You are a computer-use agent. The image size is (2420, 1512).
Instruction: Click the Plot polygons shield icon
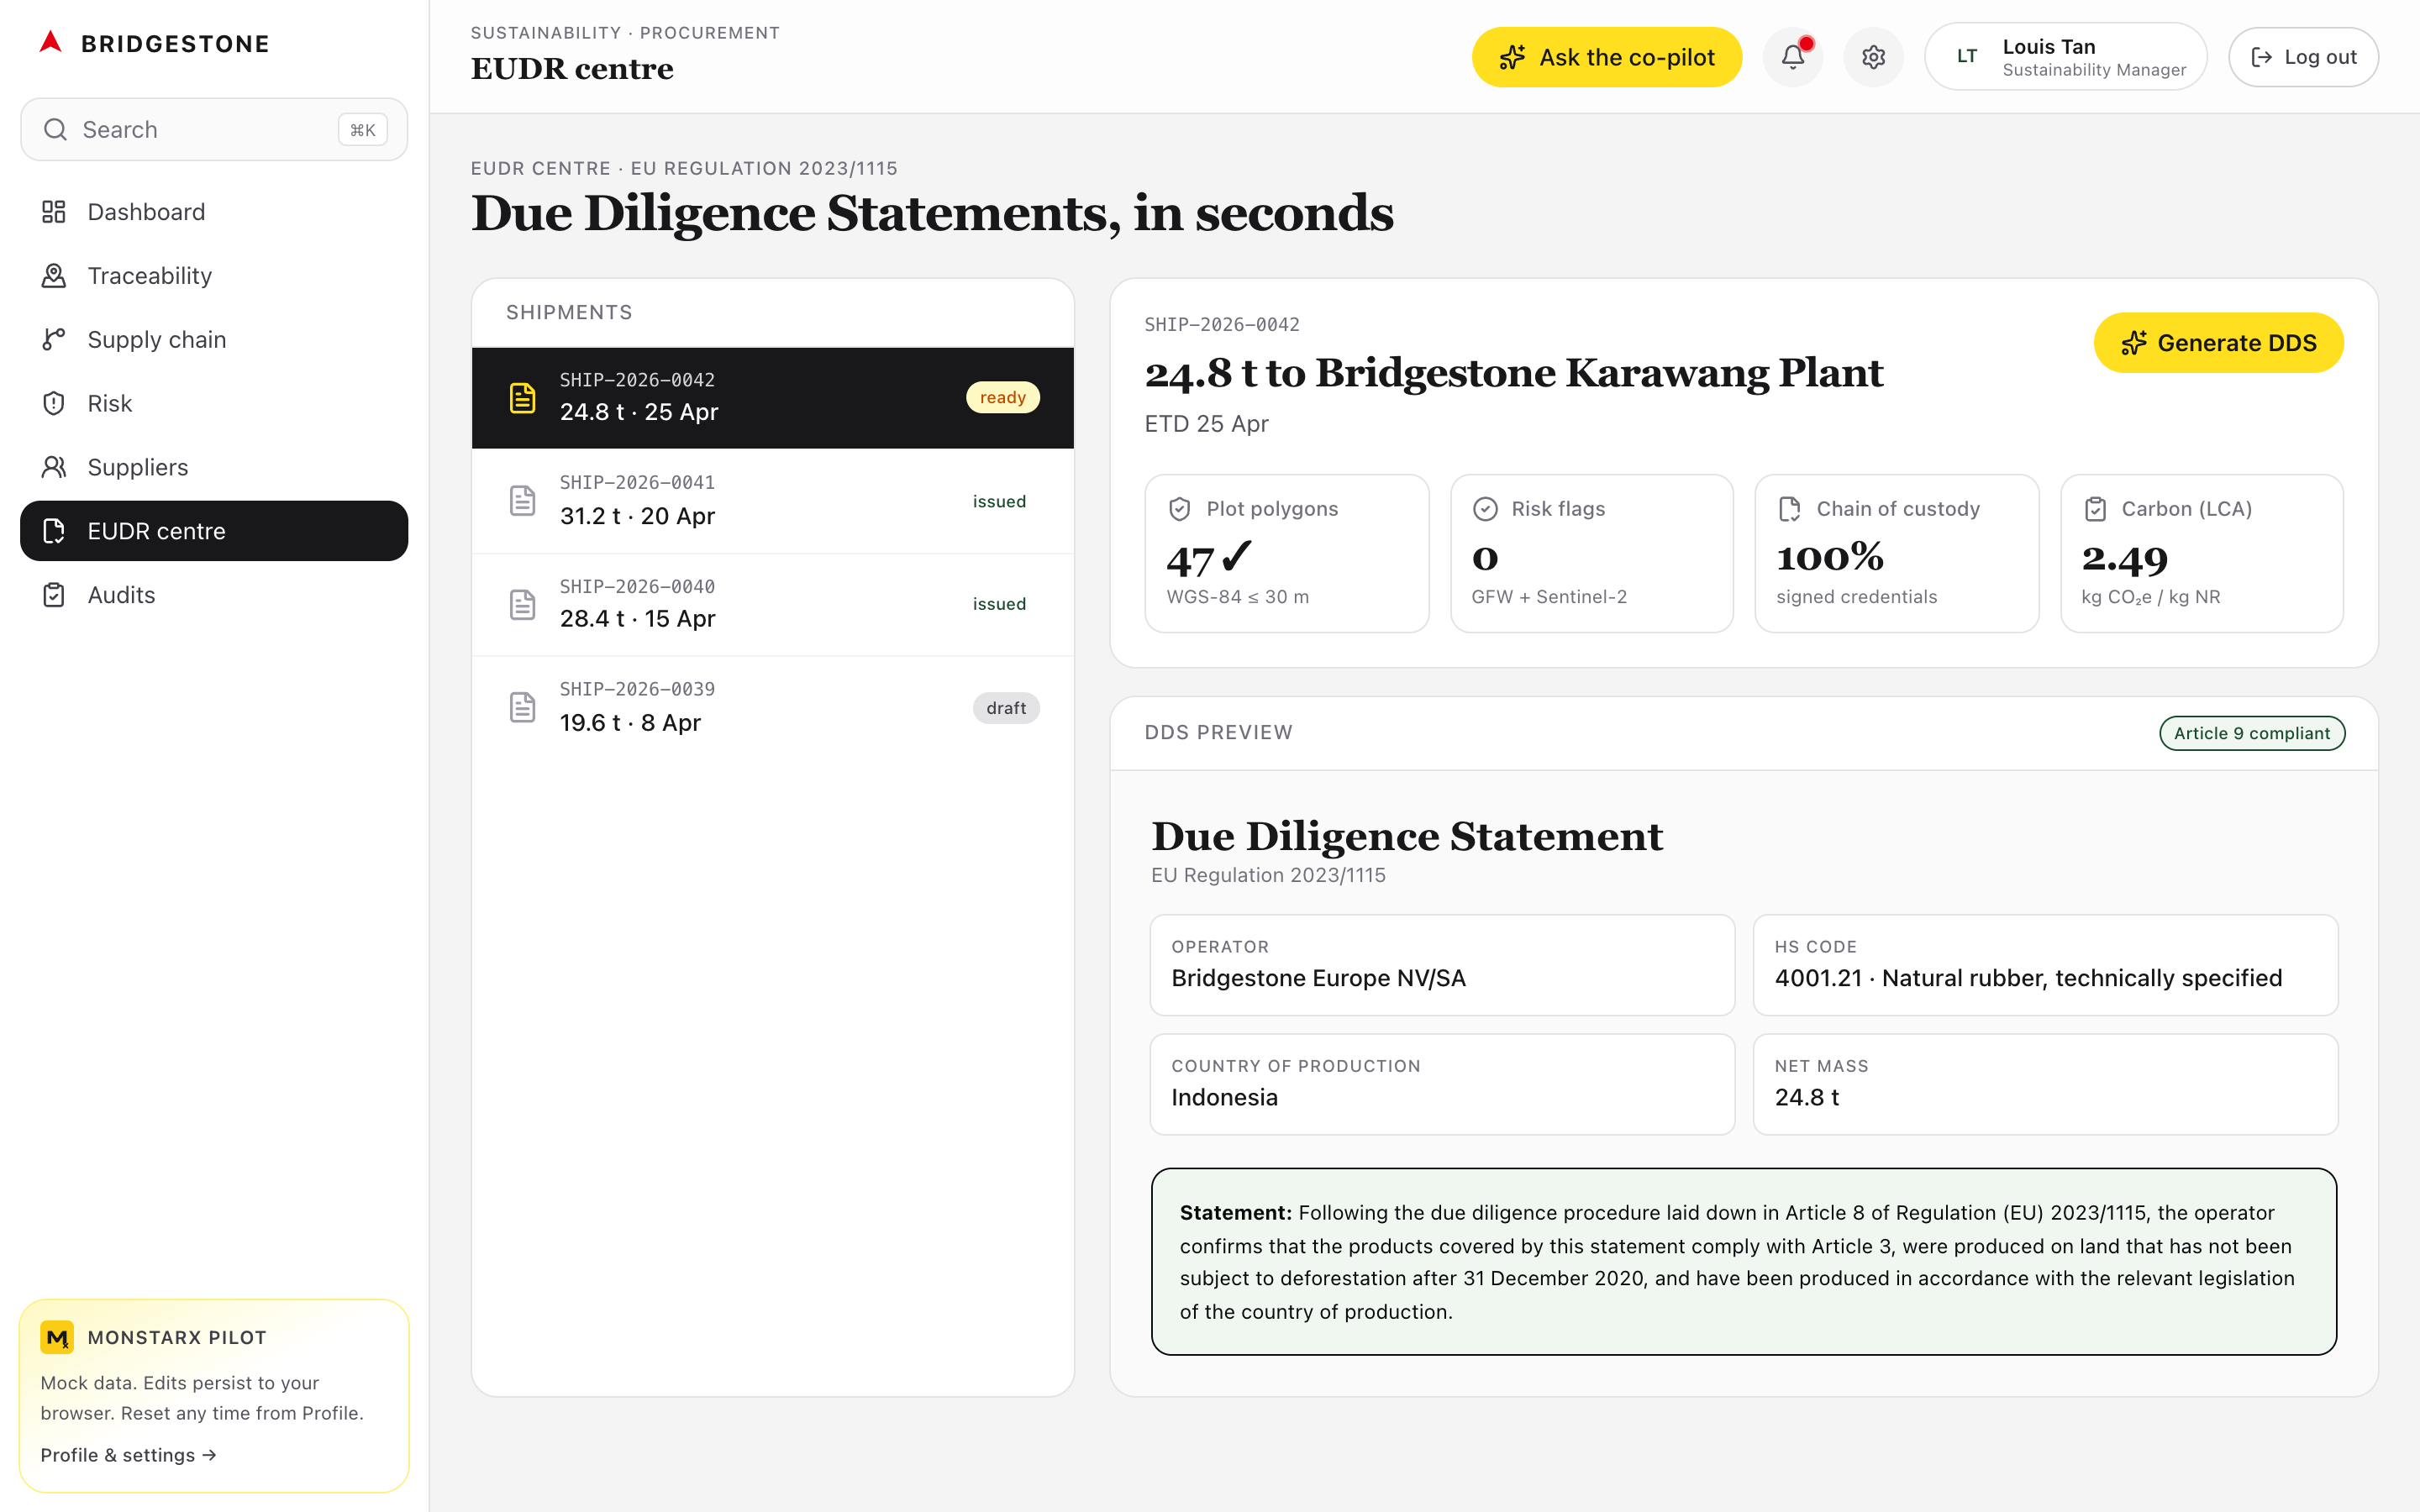[x=1180, y=509]
